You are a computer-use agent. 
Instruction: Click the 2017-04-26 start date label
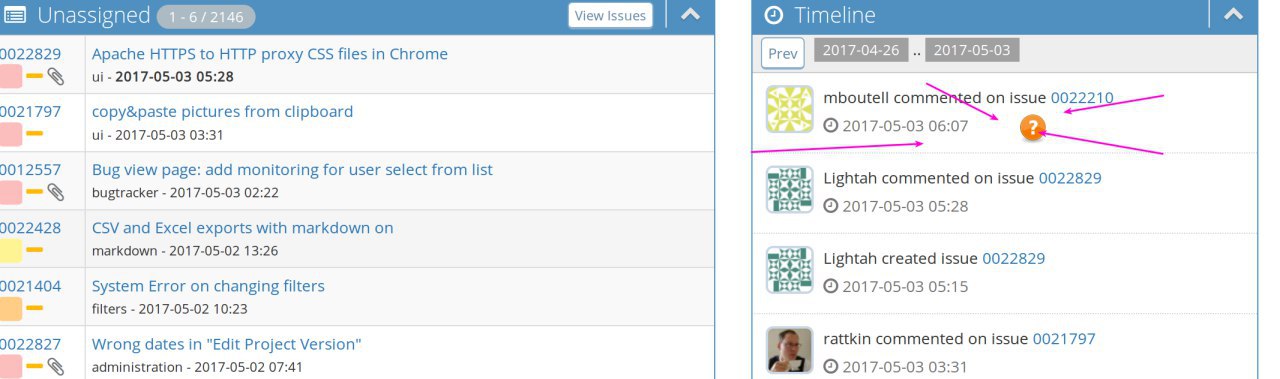click(x=860, y=50)
